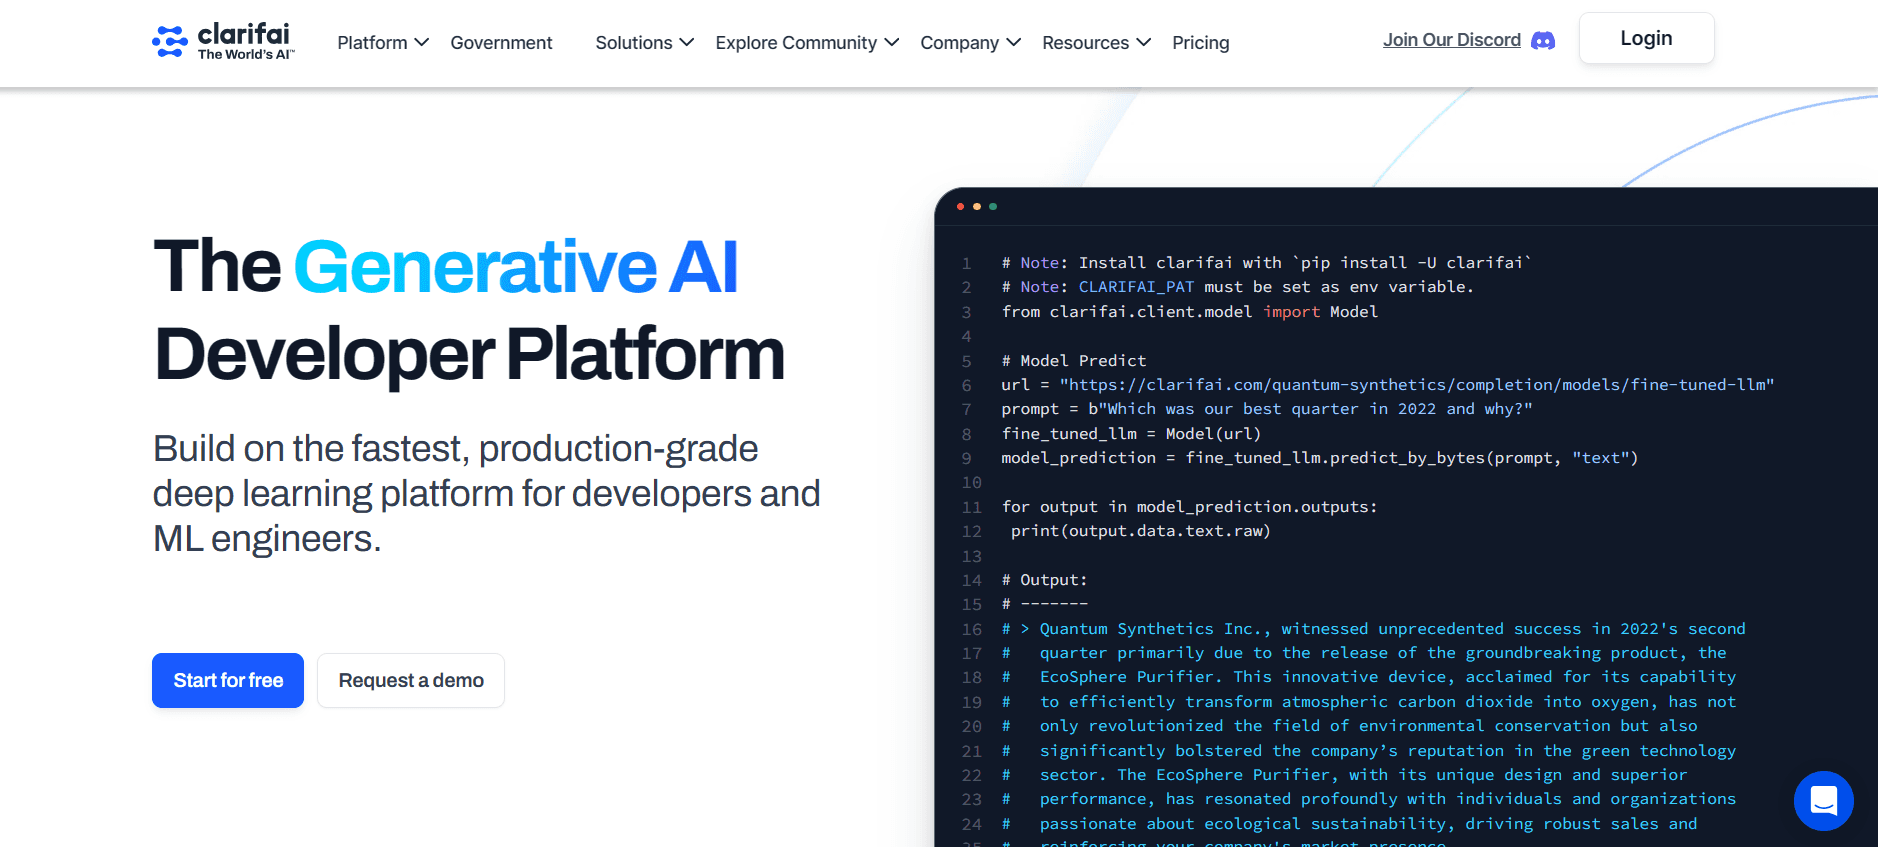Click the clarifai wordmark text

[244, 35]
